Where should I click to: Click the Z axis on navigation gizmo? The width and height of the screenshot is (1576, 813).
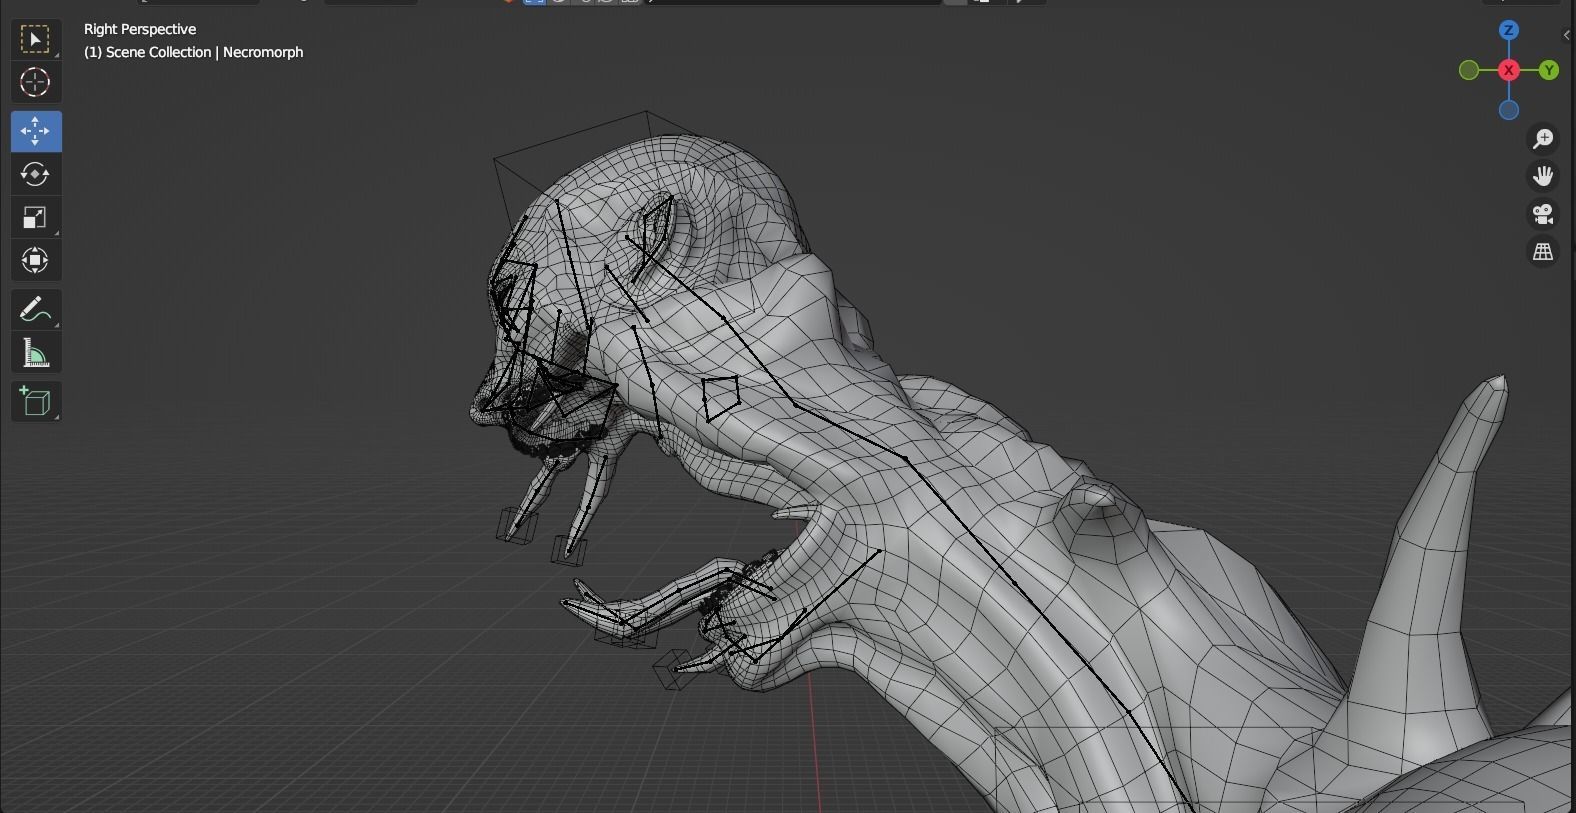click(x=1509, y=30)
